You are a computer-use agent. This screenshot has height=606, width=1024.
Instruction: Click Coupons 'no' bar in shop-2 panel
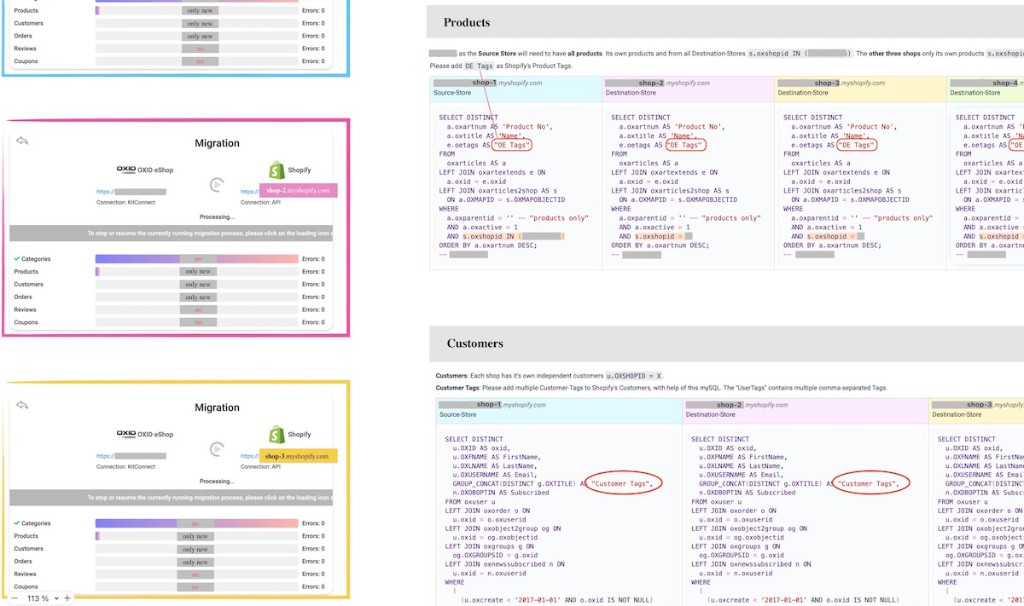pos(198,323)
